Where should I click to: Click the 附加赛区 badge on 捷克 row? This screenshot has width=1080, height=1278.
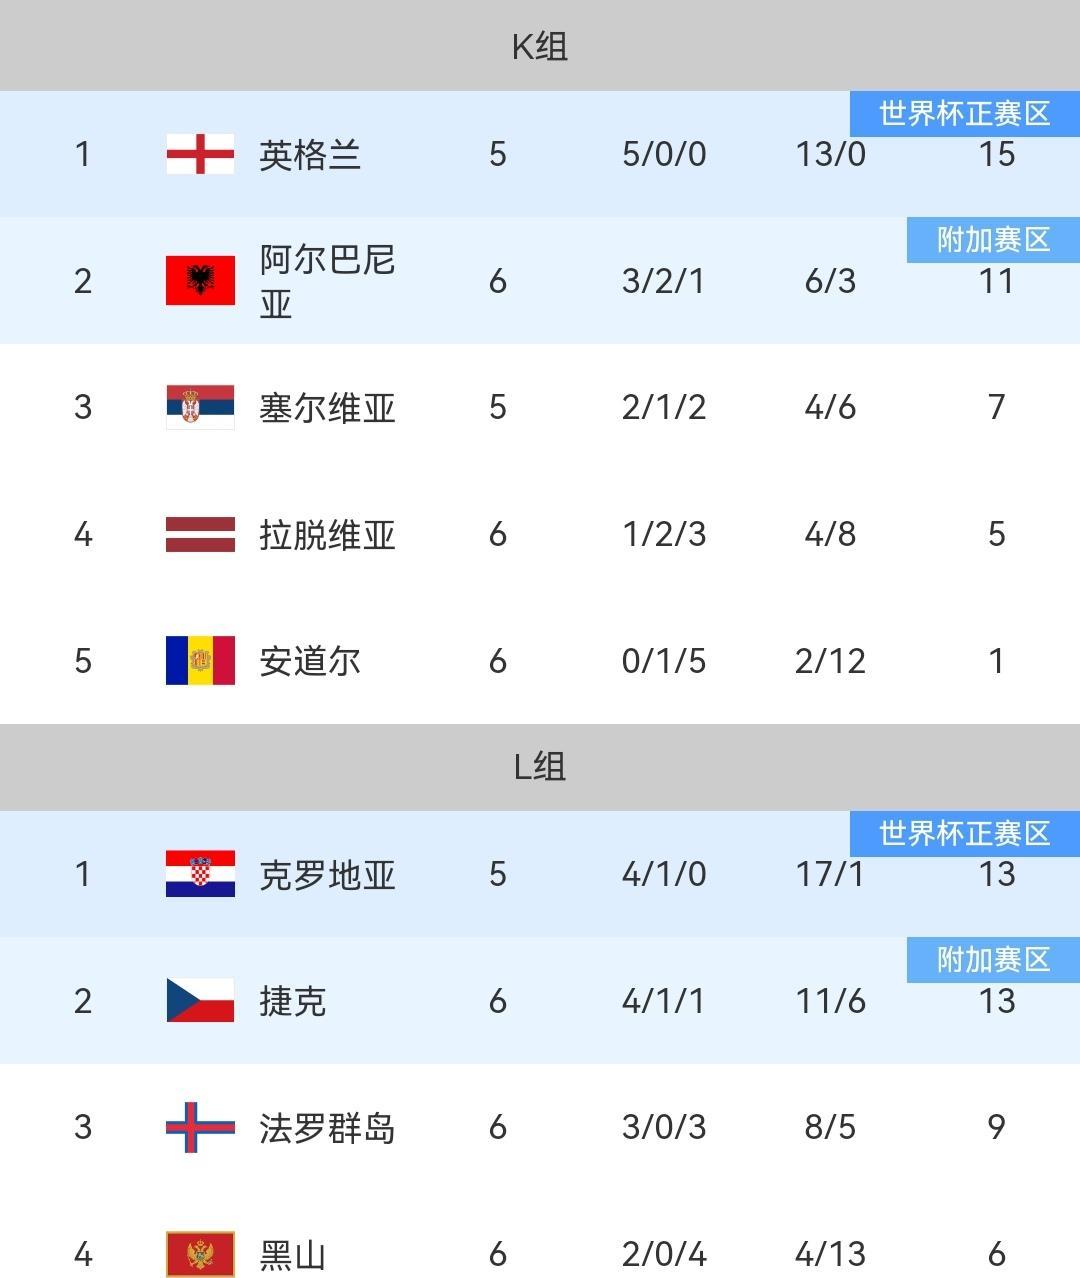[993, 960]
